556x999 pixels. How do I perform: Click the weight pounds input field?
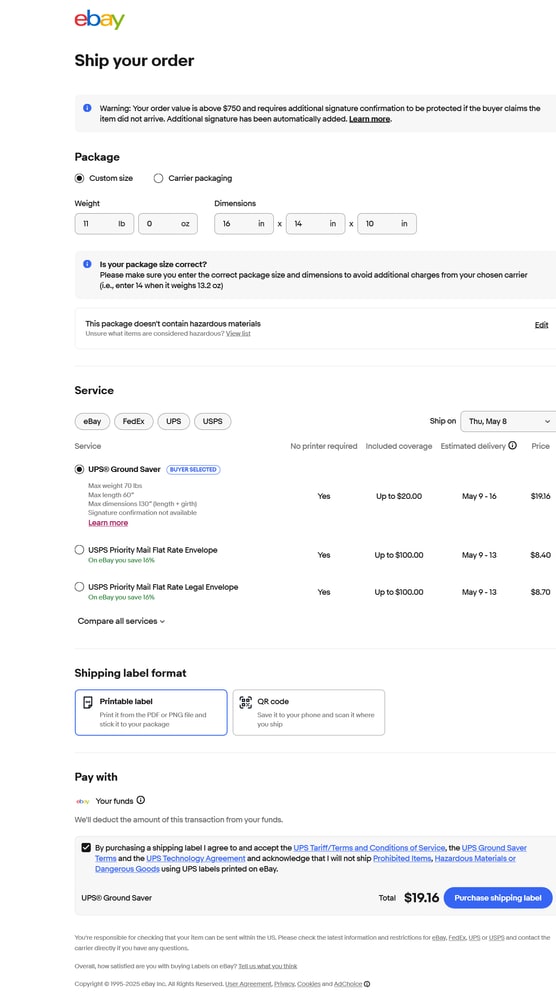point(104,224)
